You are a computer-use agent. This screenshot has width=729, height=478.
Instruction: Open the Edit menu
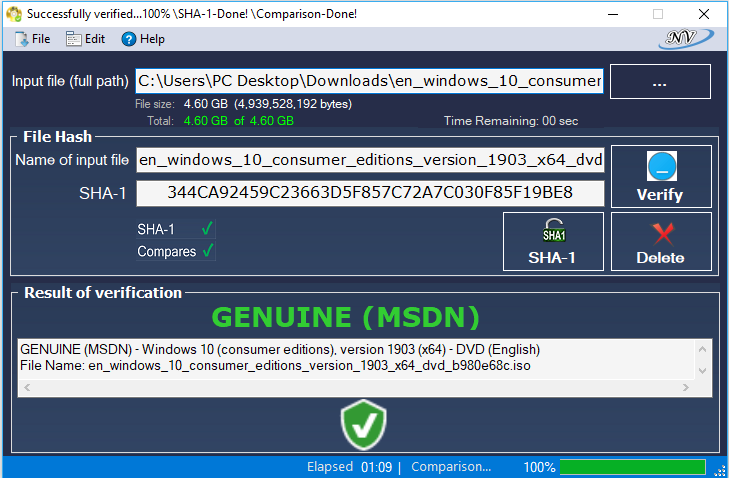pos(86,39)
